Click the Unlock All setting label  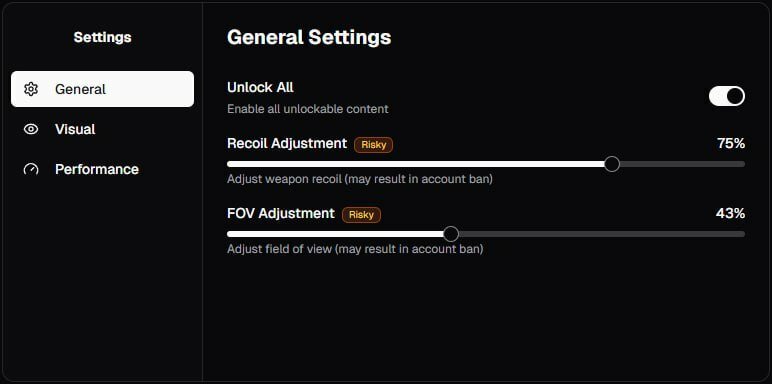pos(260,87)
